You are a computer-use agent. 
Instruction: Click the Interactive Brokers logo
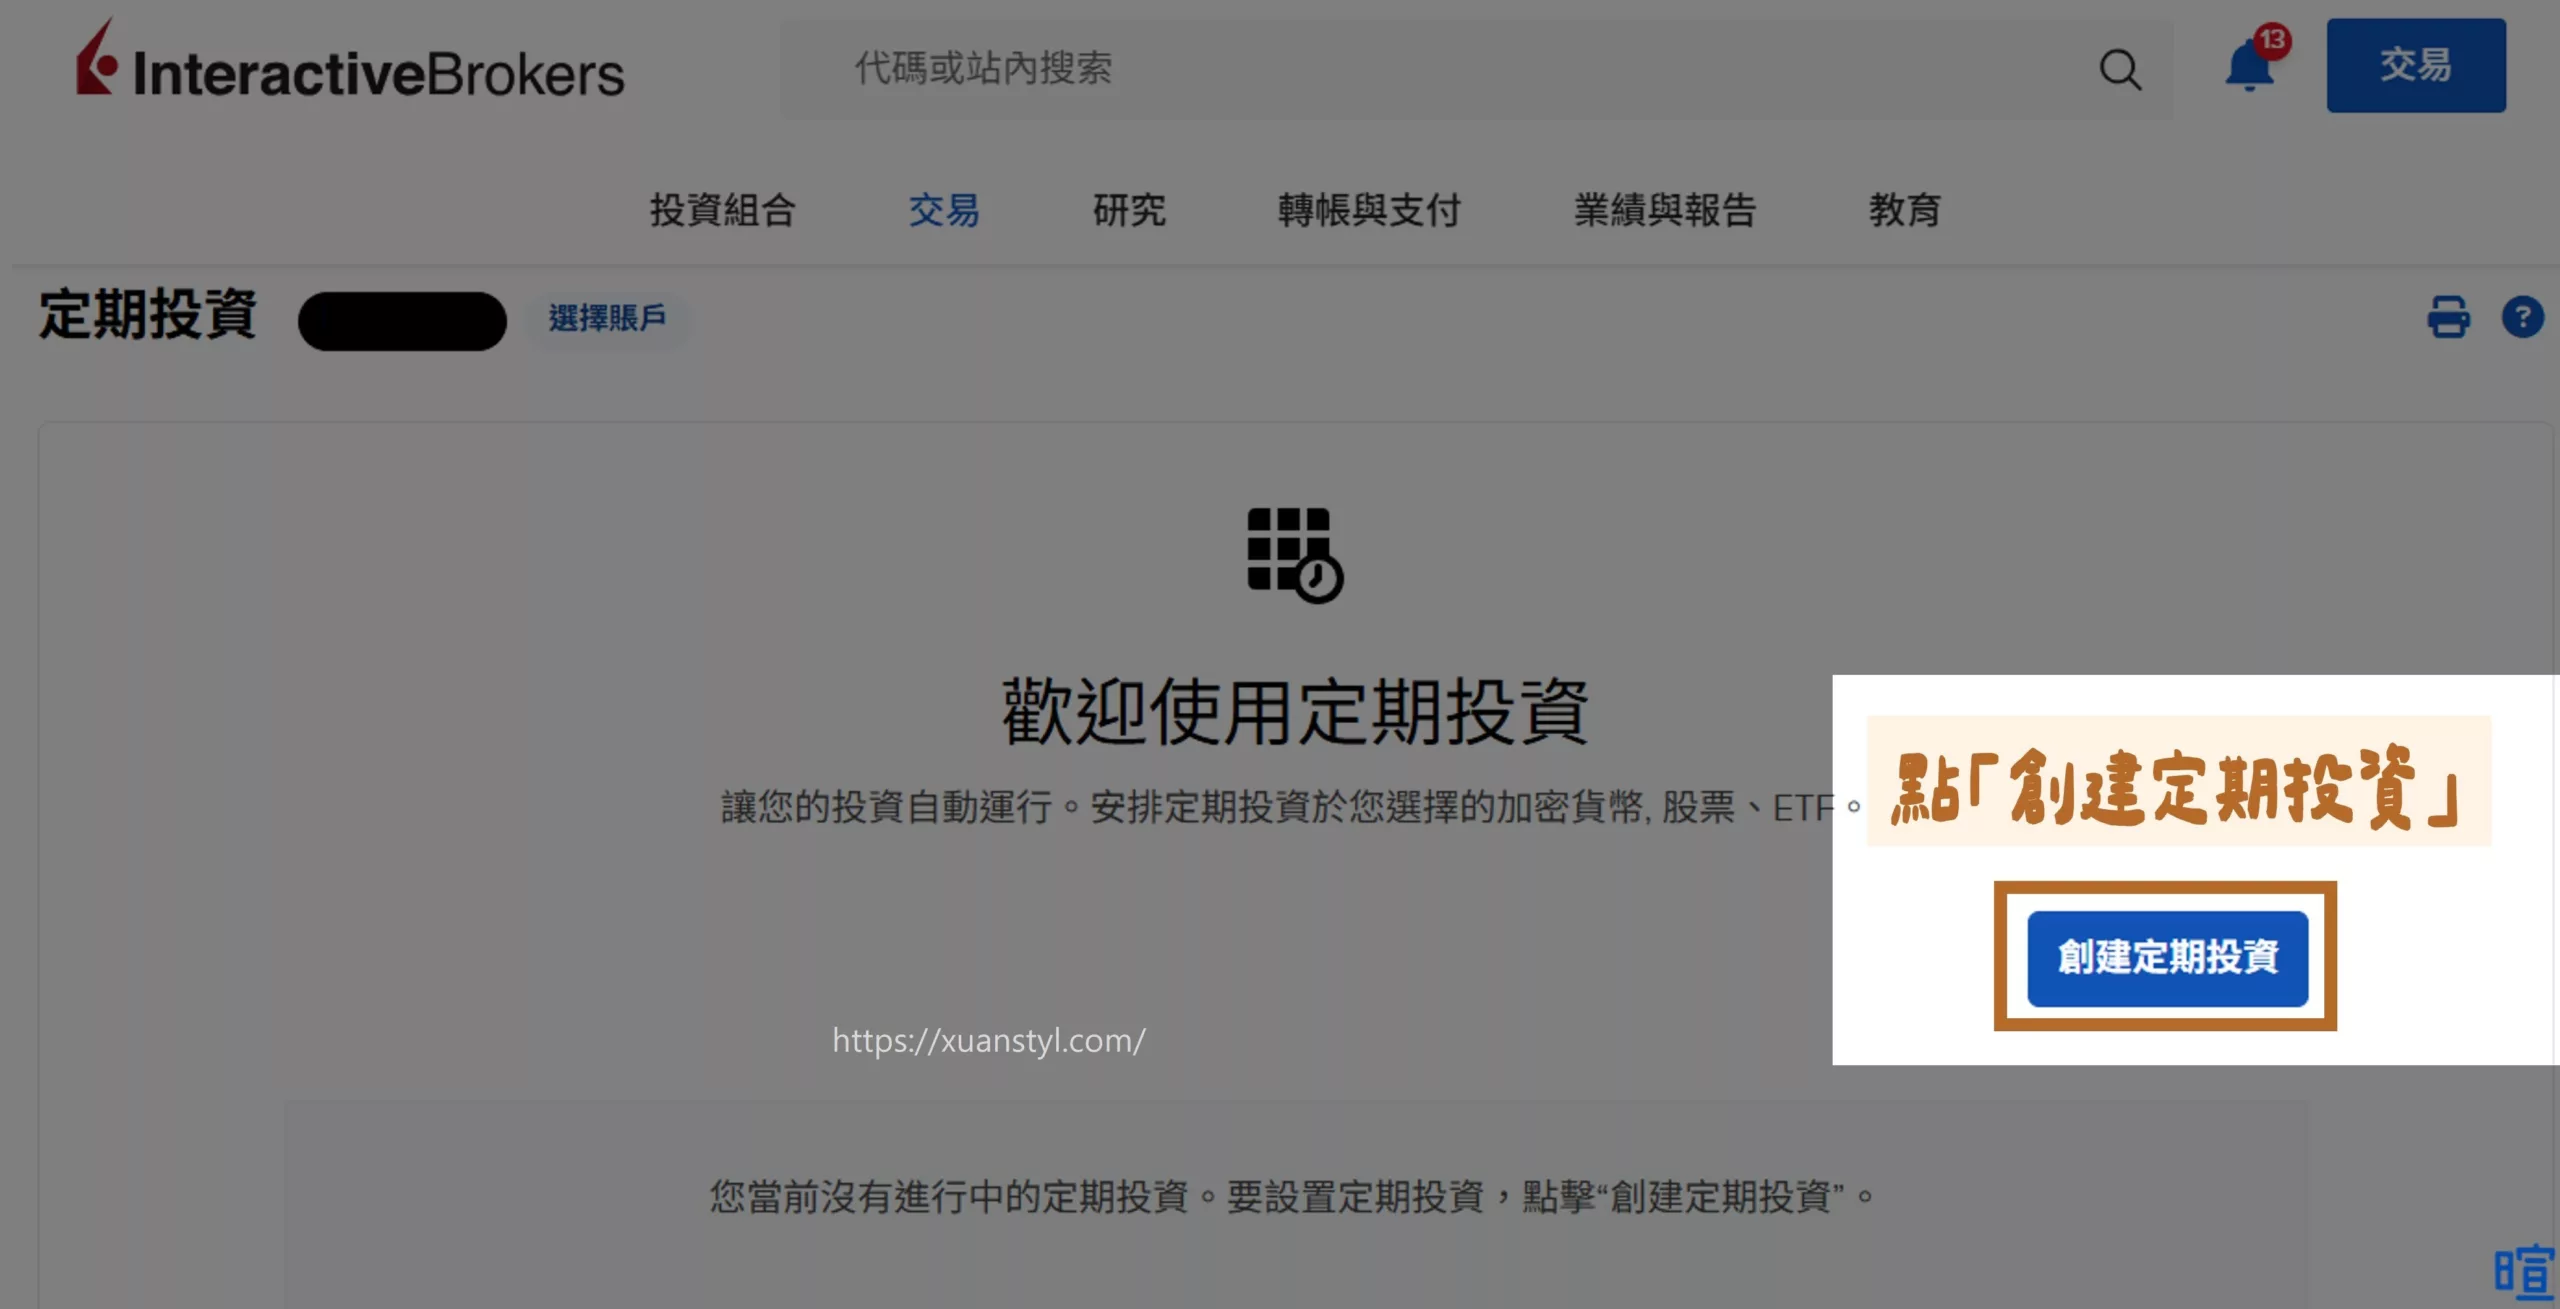(x=350, y=60)
